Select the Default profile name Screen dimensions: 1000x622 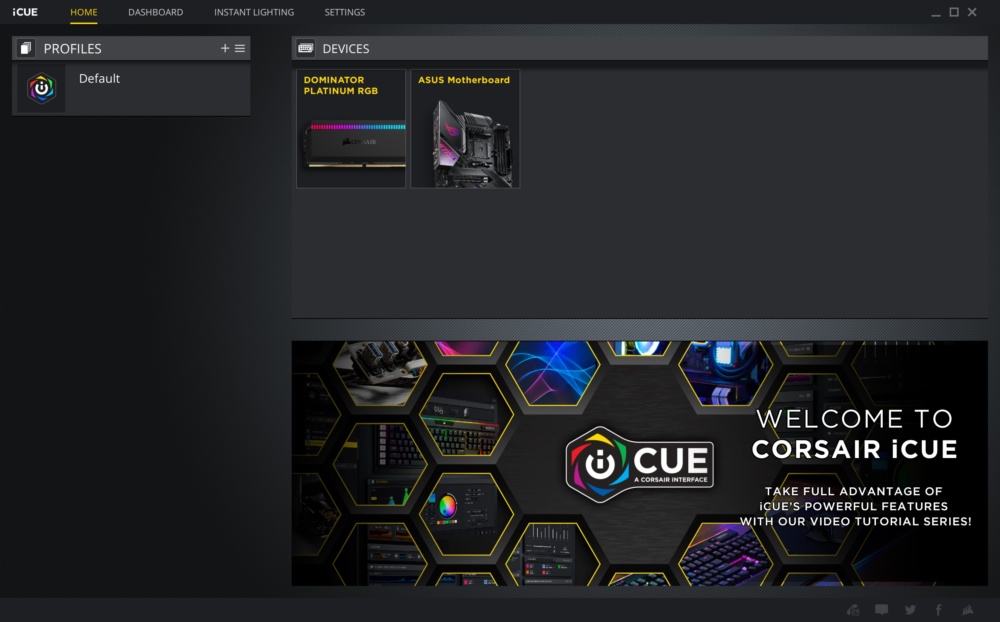coord(99,78)
